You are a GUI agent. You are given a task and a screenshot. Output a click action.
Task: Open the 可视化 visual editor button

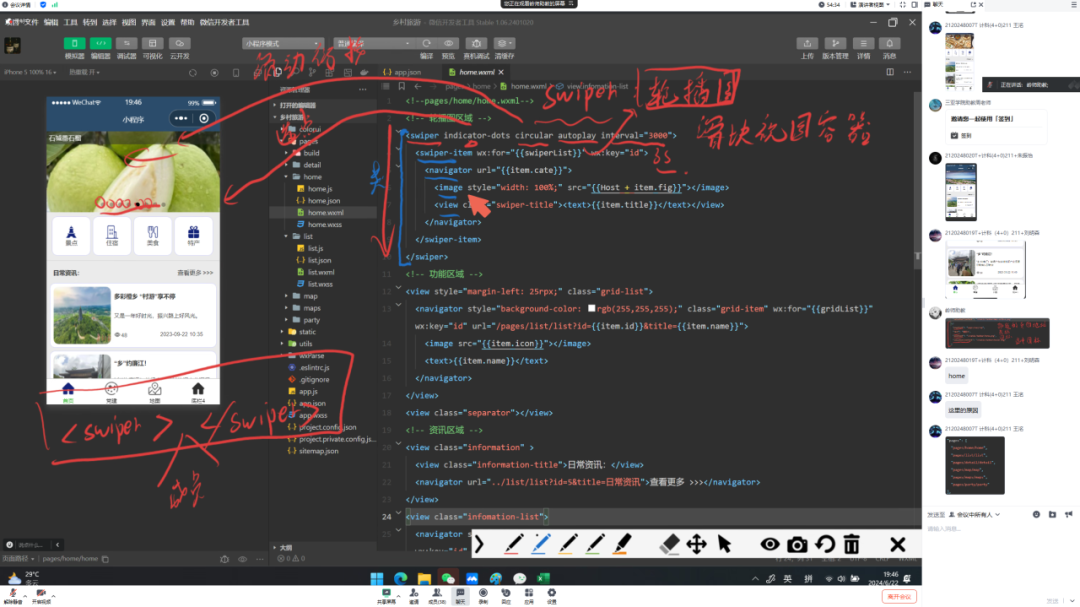pyautogui.click(x=153, y=43)
